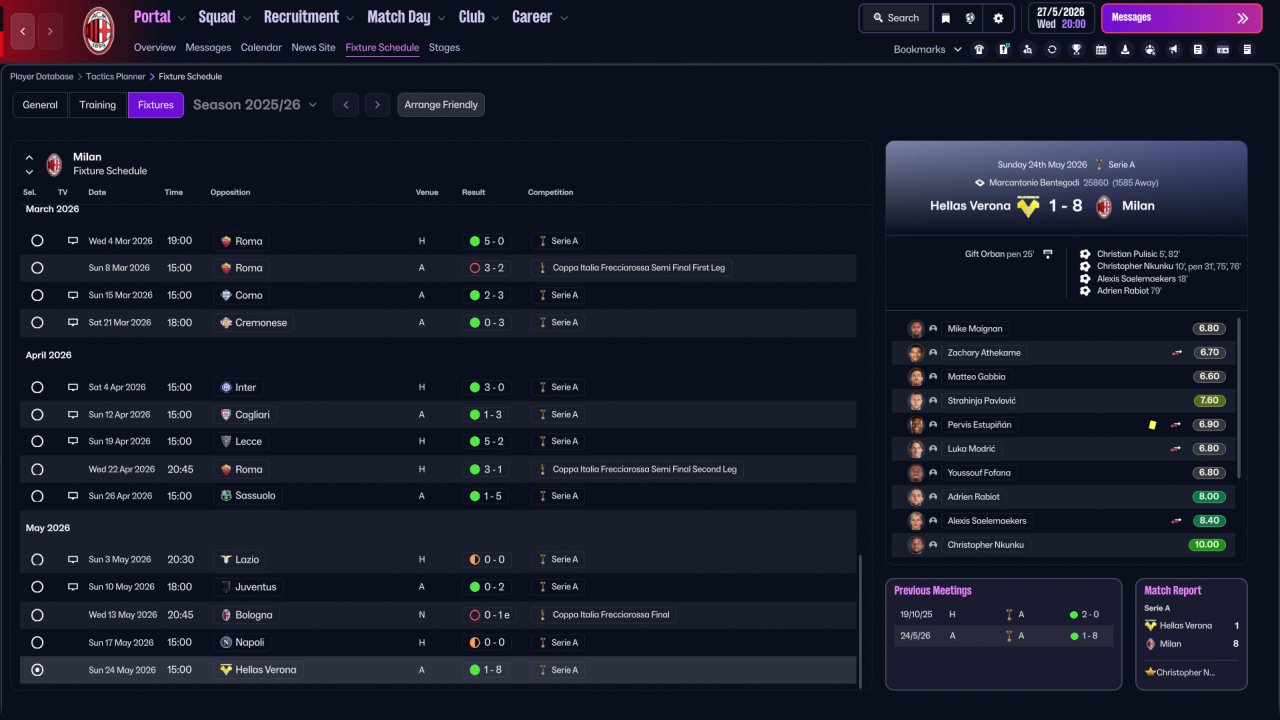Select the radio button for Roma on 4 Mar
1280x720 pixels.
(x=37, y=241)
